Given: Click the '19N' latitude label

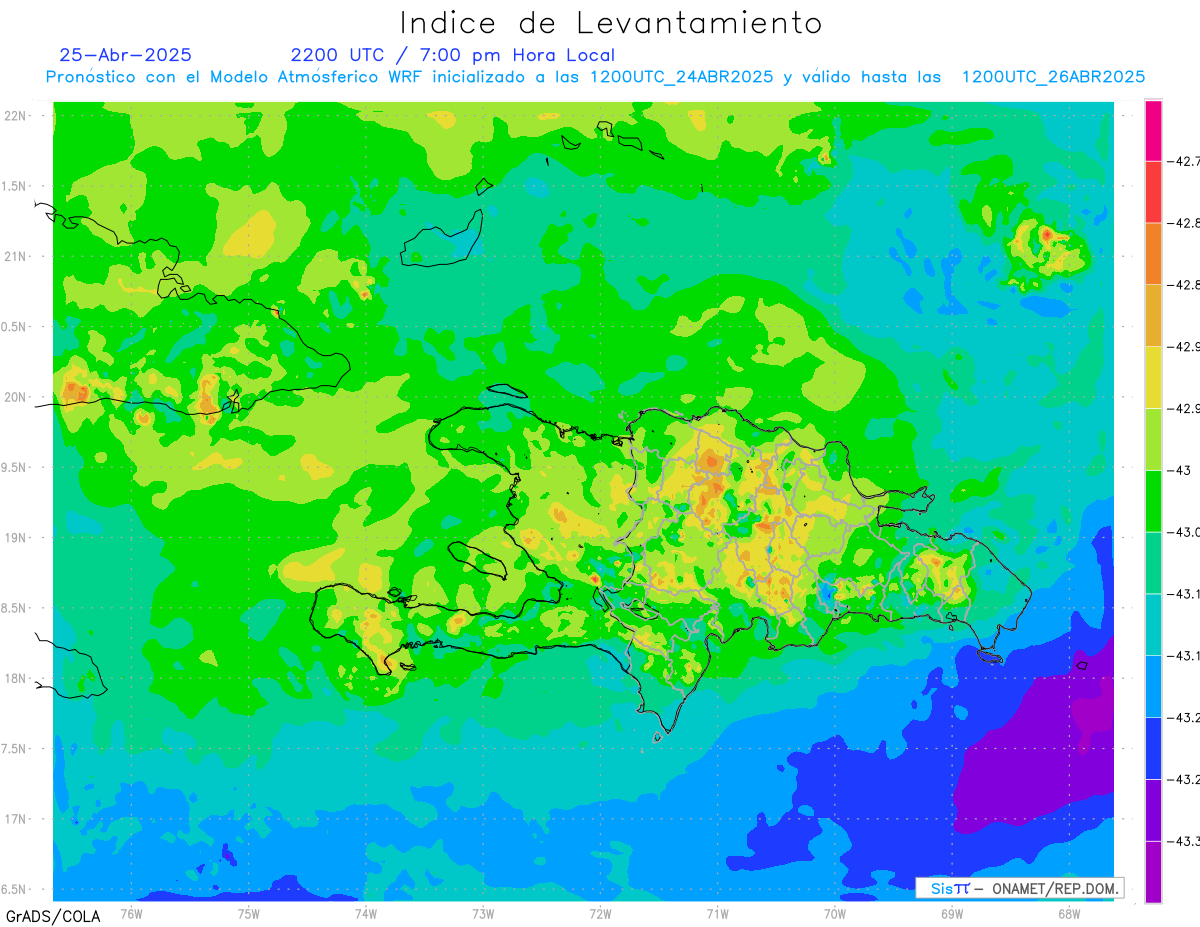Looking at the screenshot, I should click(x=17, y=538).
